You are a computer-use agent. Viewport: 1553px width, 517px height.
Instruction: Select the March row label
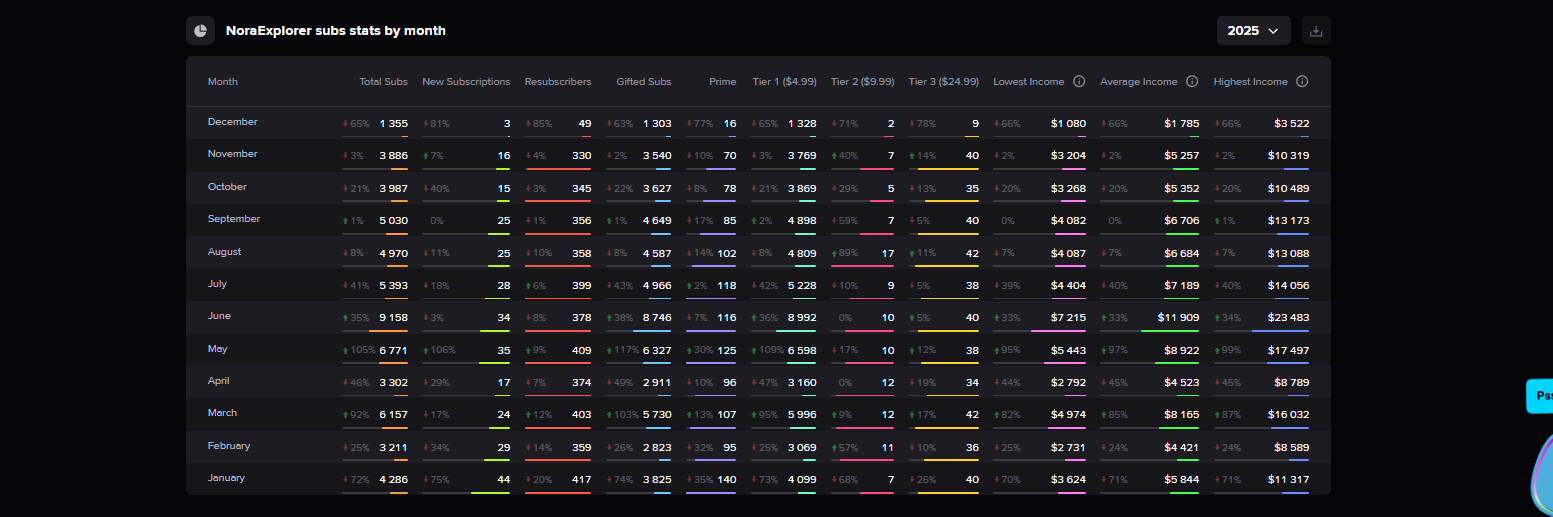pyautogui.click(x=222, y=413)
